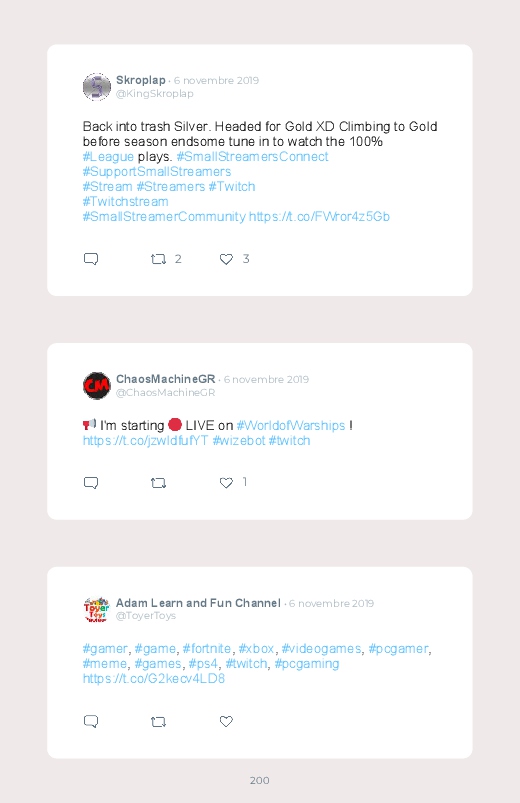Like the Skroplap tweet with heart icon
Screen dimensions: 520x803
226,259
